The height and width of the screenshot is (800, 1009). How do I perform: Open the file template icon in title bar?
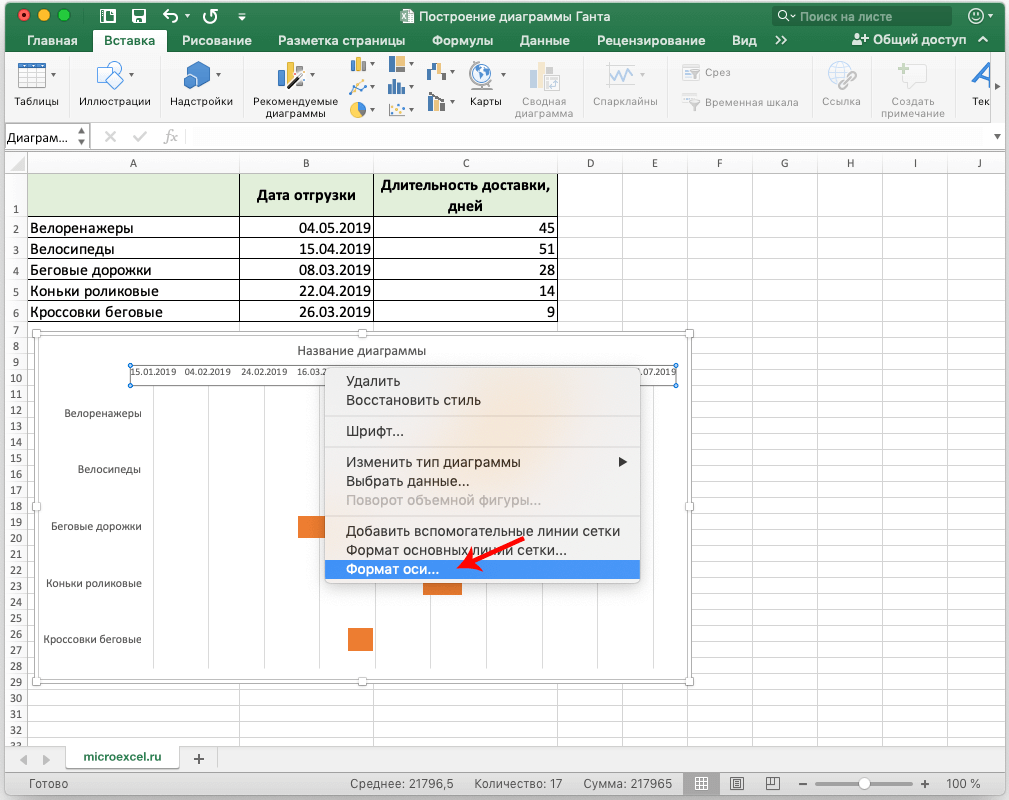pyautogui.click(x=108, y=16)
